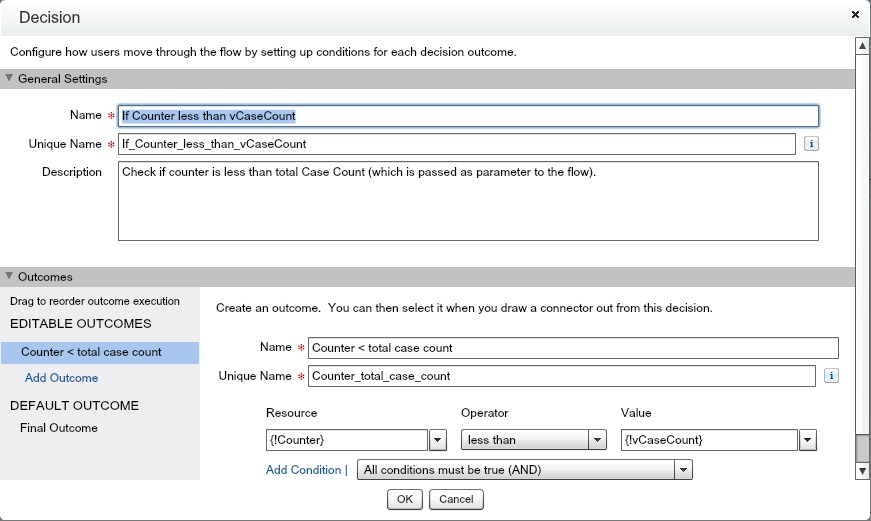Click the vertical scrollbar thumb
Viewport: 871px width, 521px height.
click(862, 448)
